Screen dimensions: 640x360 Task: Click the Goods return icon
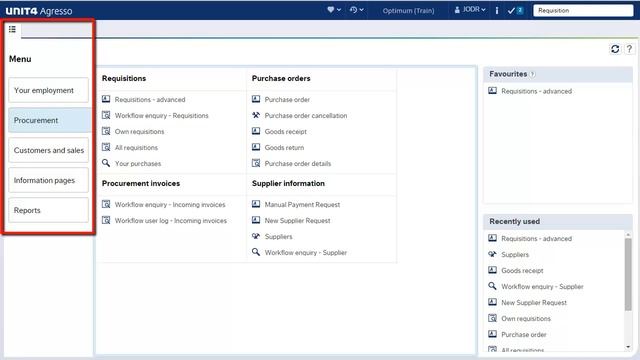[x=256, y=147]
